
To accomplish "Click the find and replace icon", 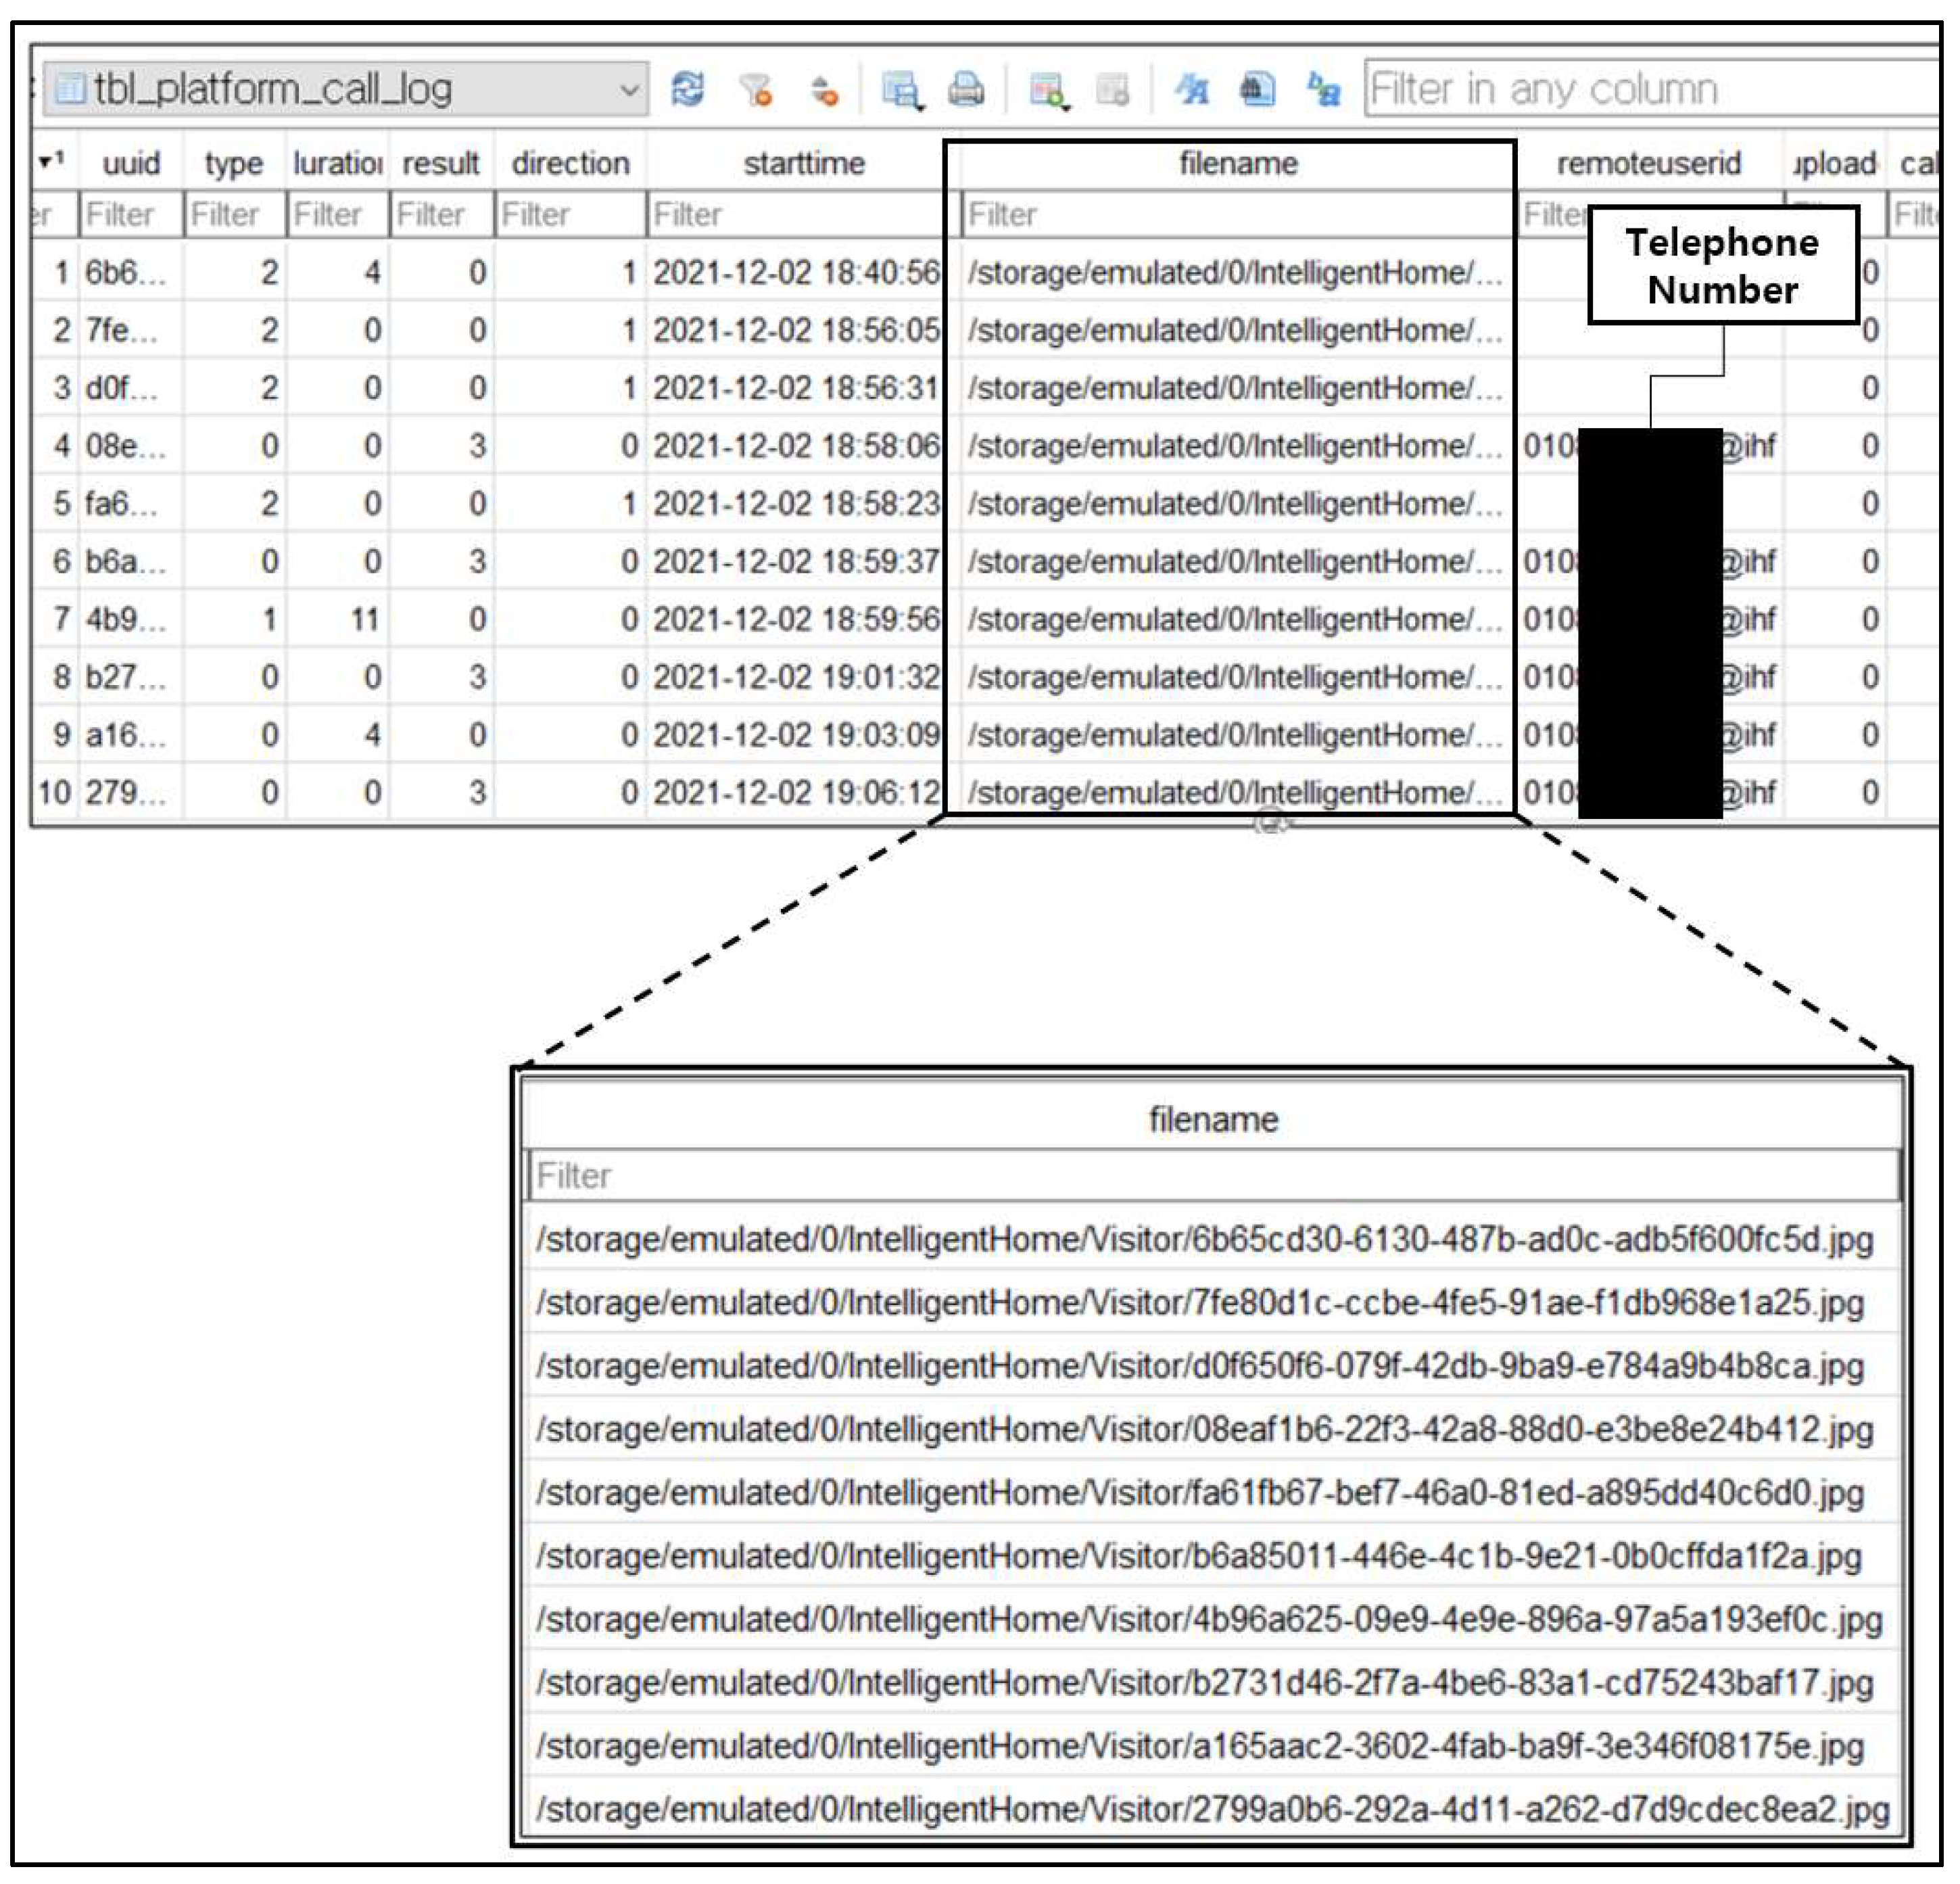I will [x=1323, y=90].
